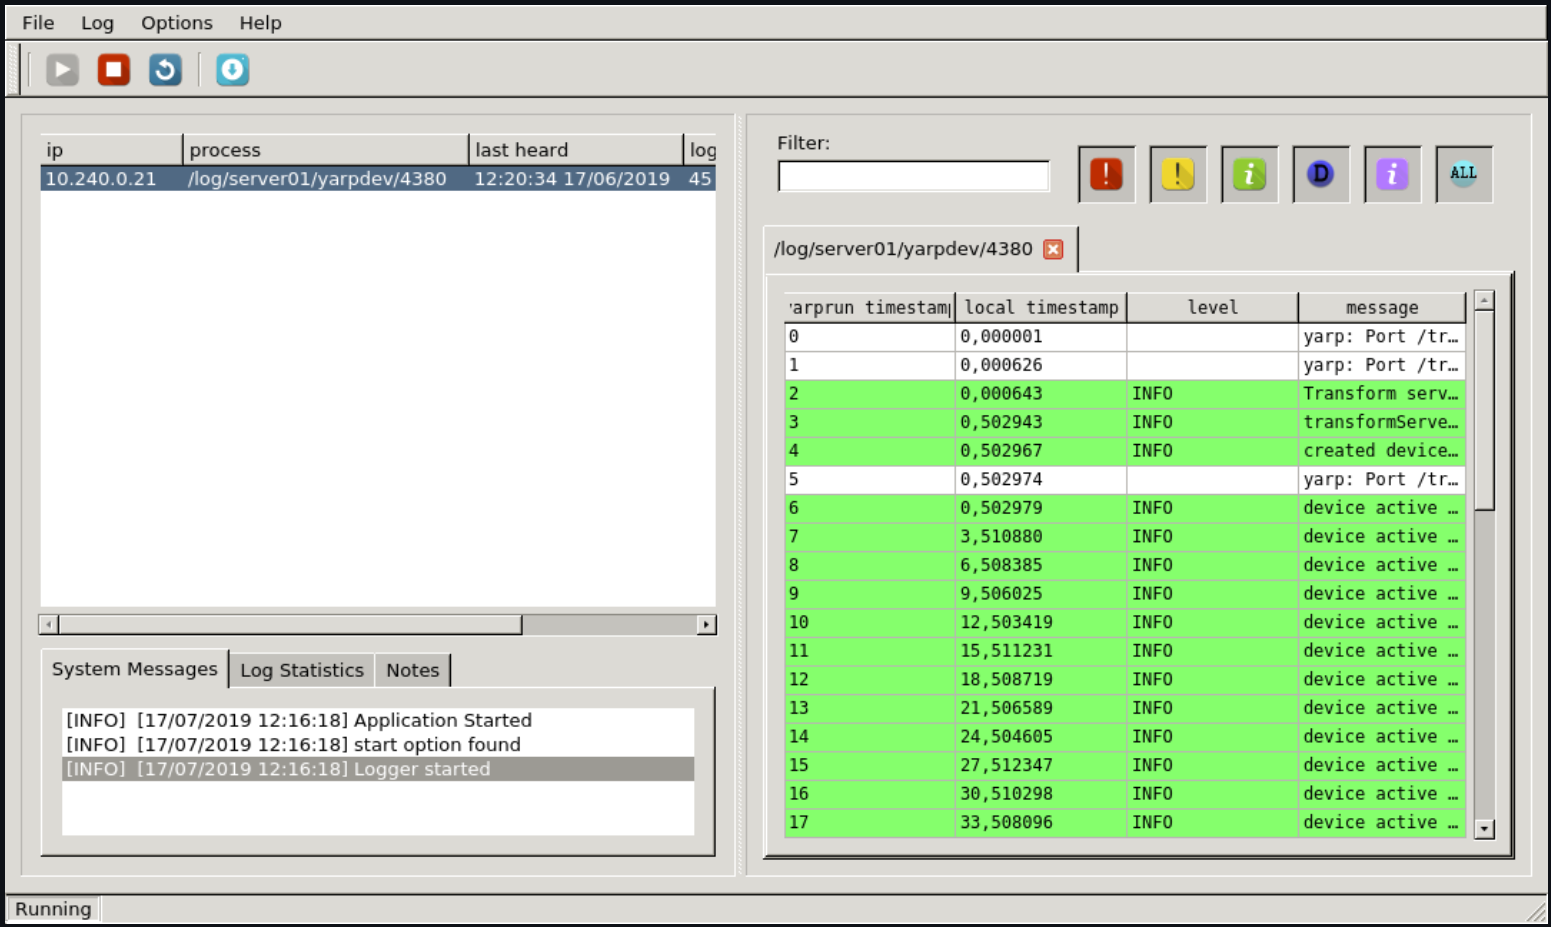The image size is (1551, 927).
Task: Click the log table's scroll down arrow
Action: click(x=1484, y=828)
